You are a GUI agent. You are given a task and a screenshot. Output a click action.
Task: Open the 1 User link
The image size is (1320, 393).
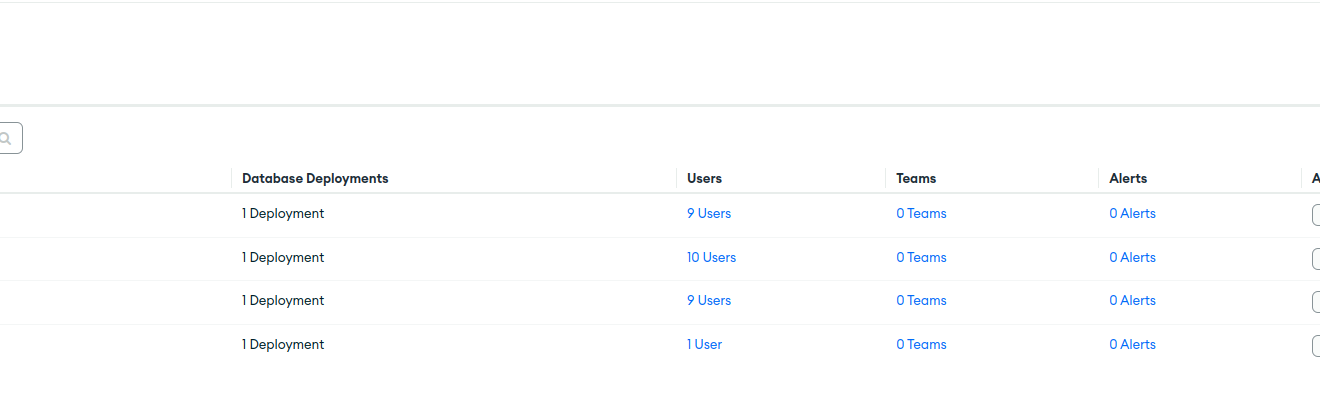tap(704, 344)
